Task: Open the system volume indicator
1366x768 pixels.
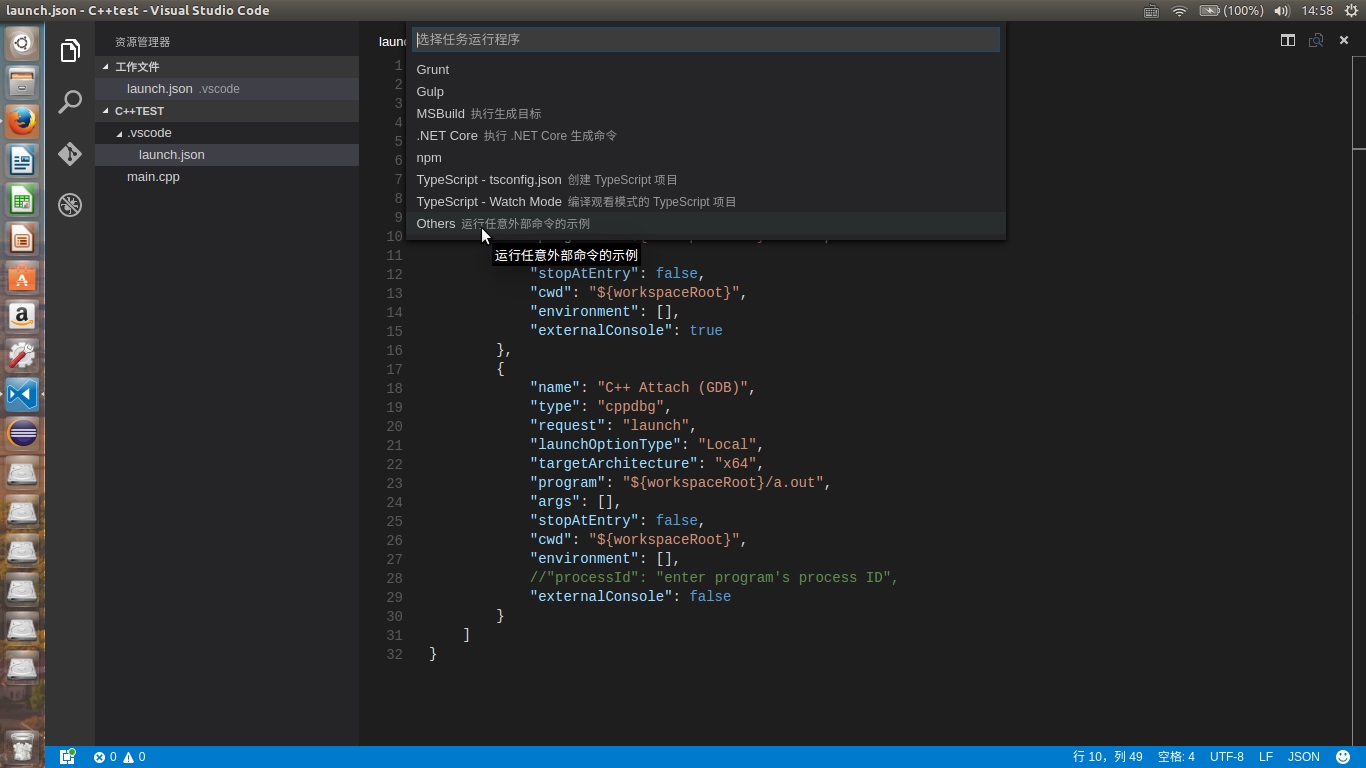Action: pyautogui.click(x=1281, y=11)
